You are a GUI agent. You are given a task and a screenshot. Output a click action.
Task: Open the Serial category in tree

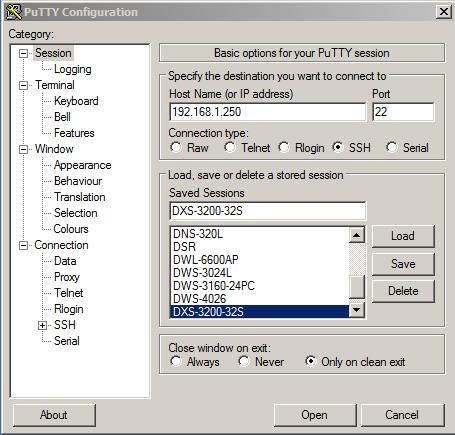point(67,341)
